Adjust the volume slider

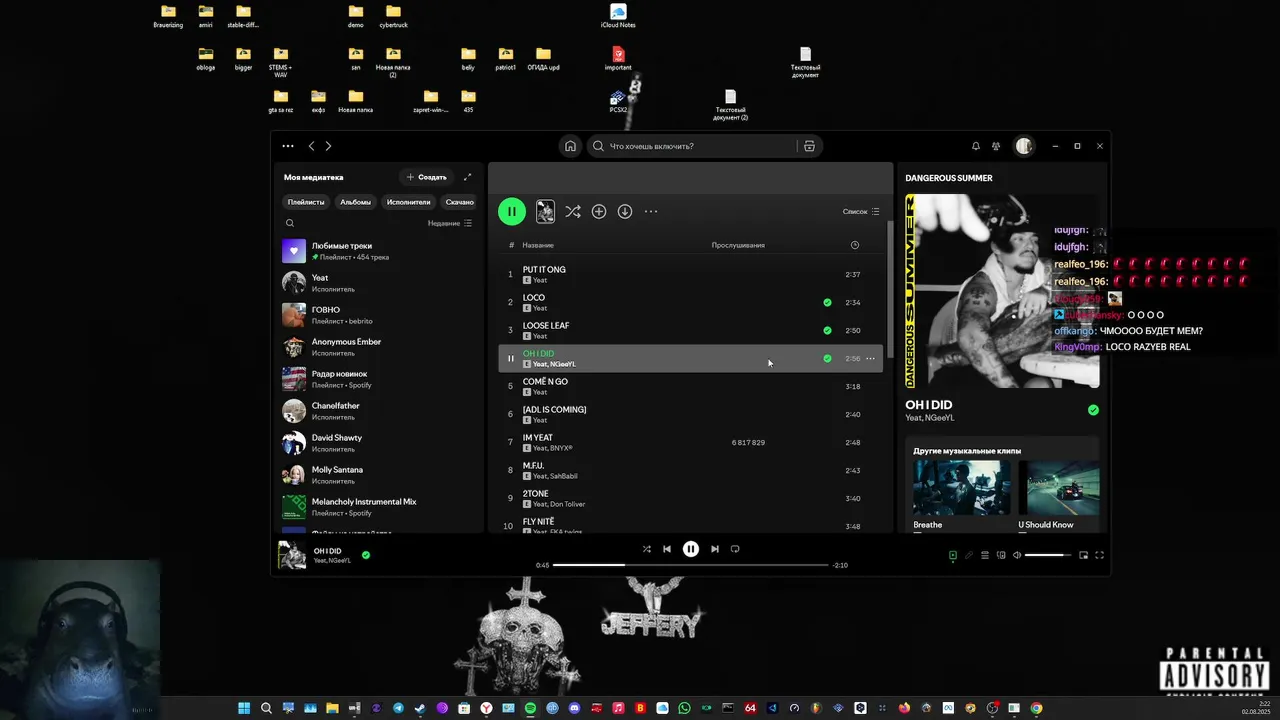pos(1047,555)
